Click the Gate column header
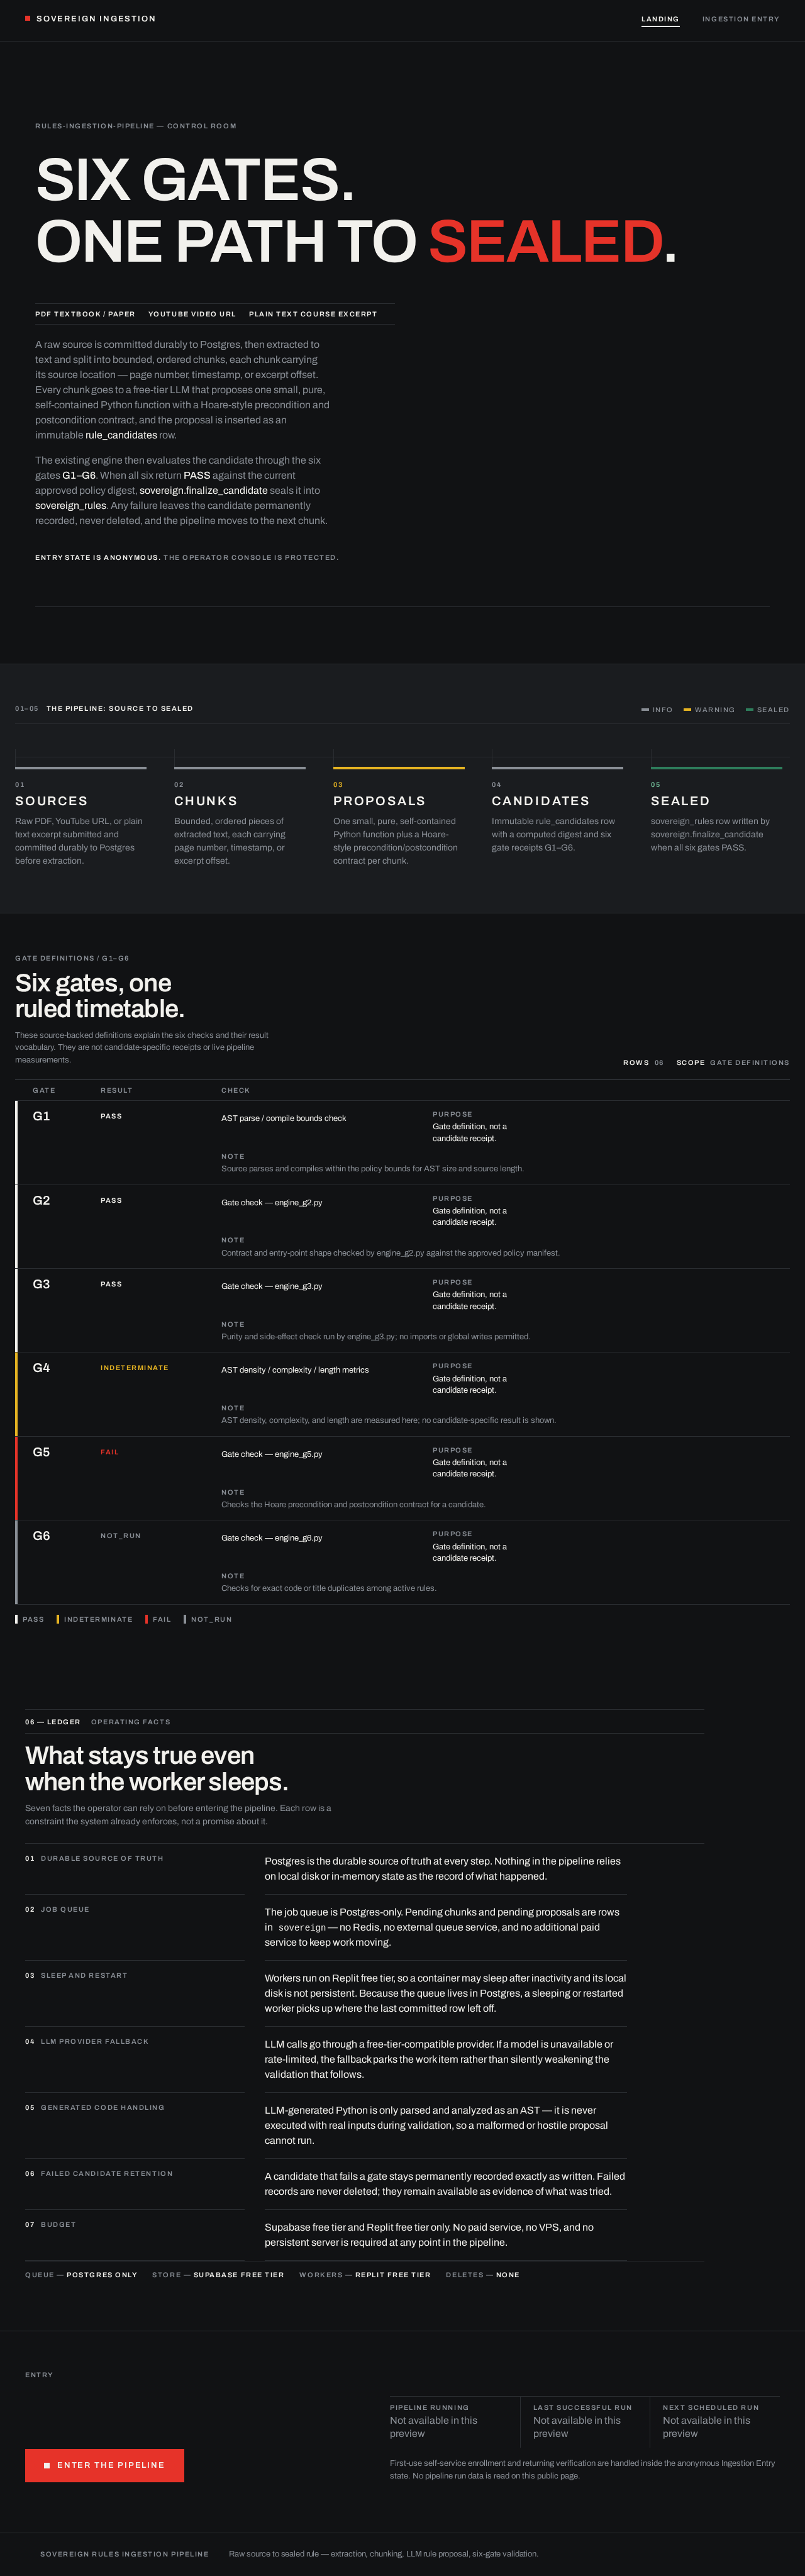Viewport: 805px width, 2576px height. click(44, 1090)
